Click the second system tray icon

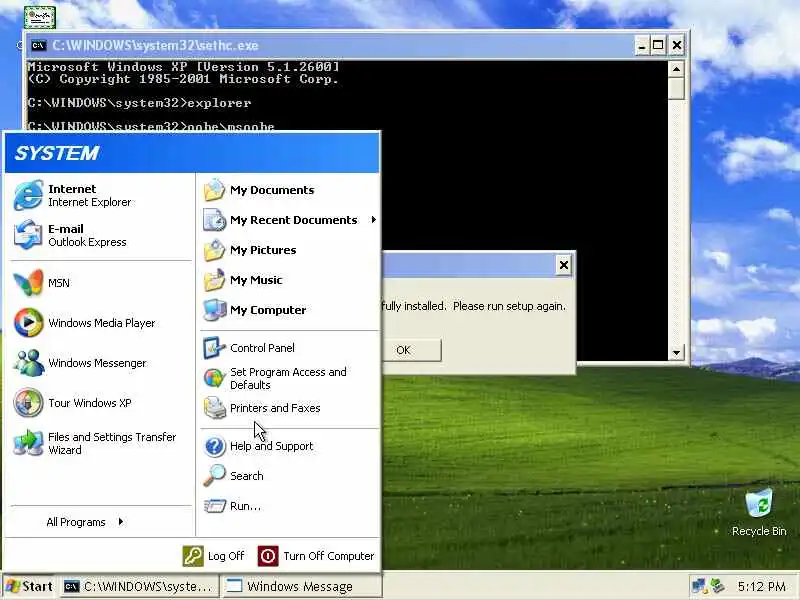pyautogui.click(x=718, y=586)
